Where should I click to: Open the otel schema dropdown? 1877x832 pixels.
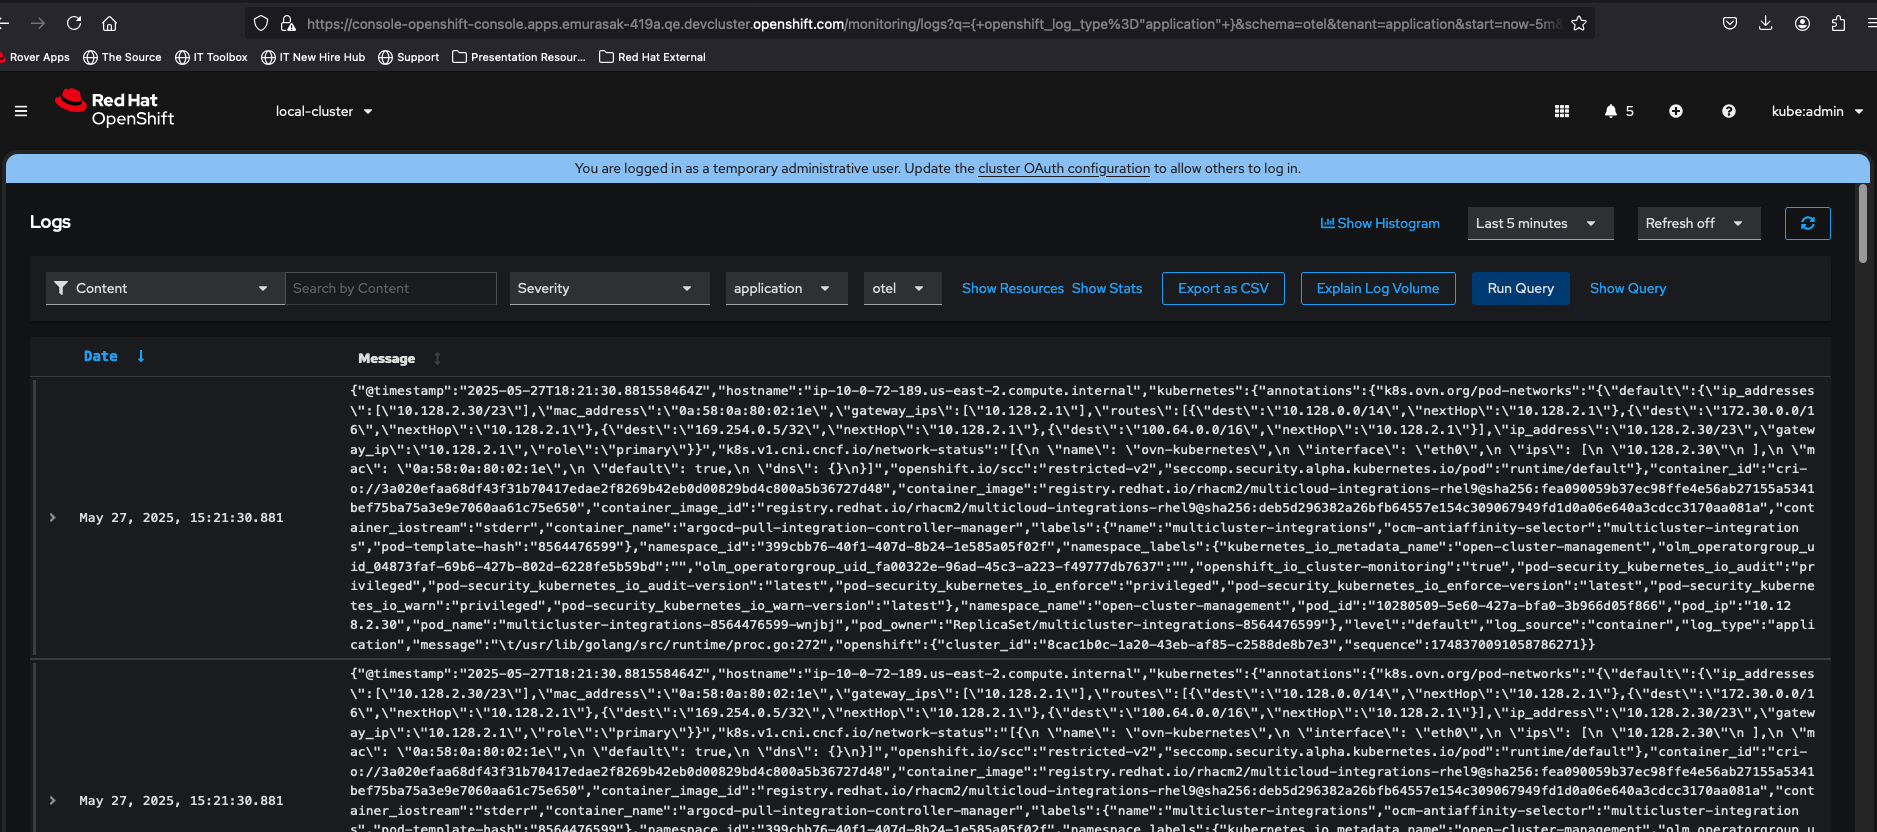click(902, 288)
